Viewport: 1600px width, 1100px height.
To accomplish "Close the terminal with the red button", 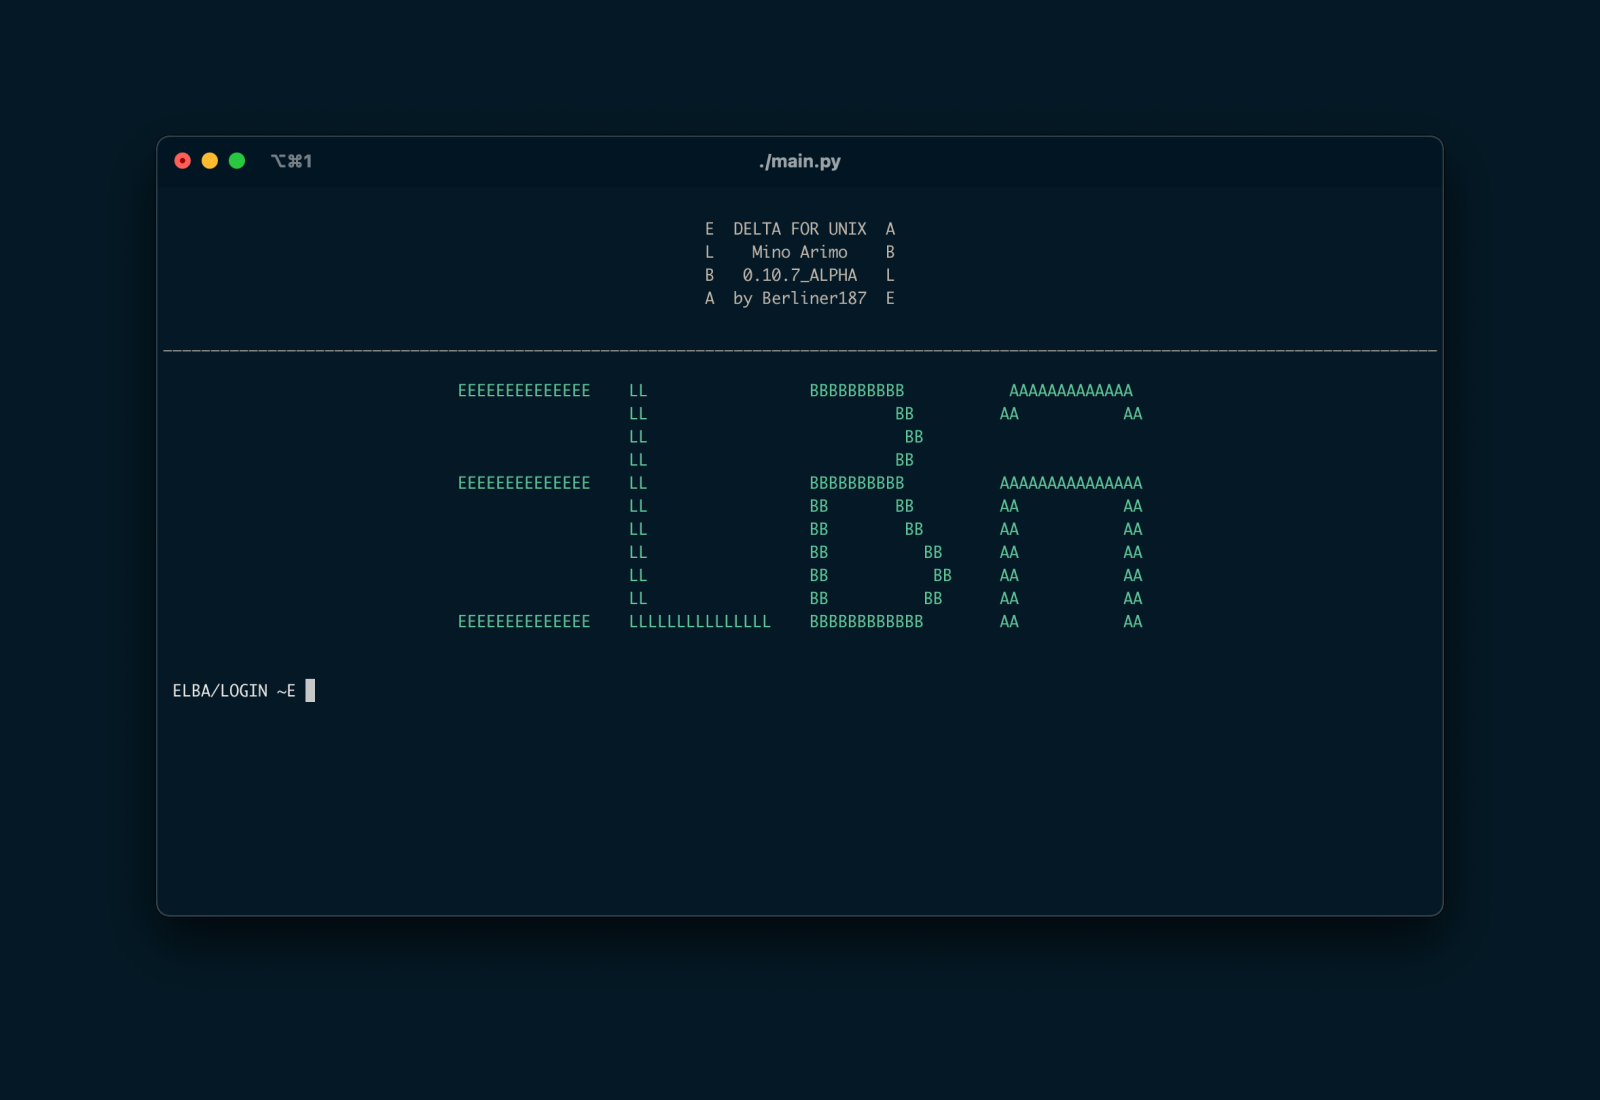I will 182,161.
